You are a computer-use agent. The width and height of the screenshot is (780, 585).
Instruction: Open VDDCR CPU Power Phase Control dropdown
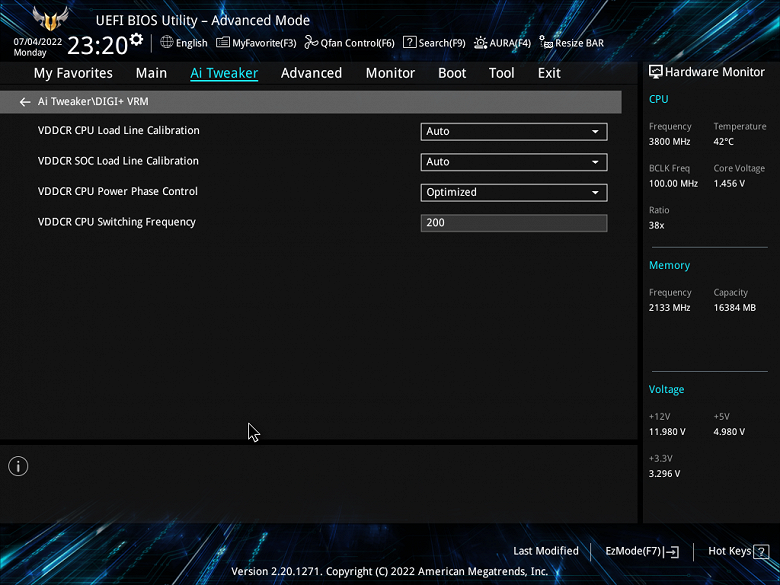[514, 193]
